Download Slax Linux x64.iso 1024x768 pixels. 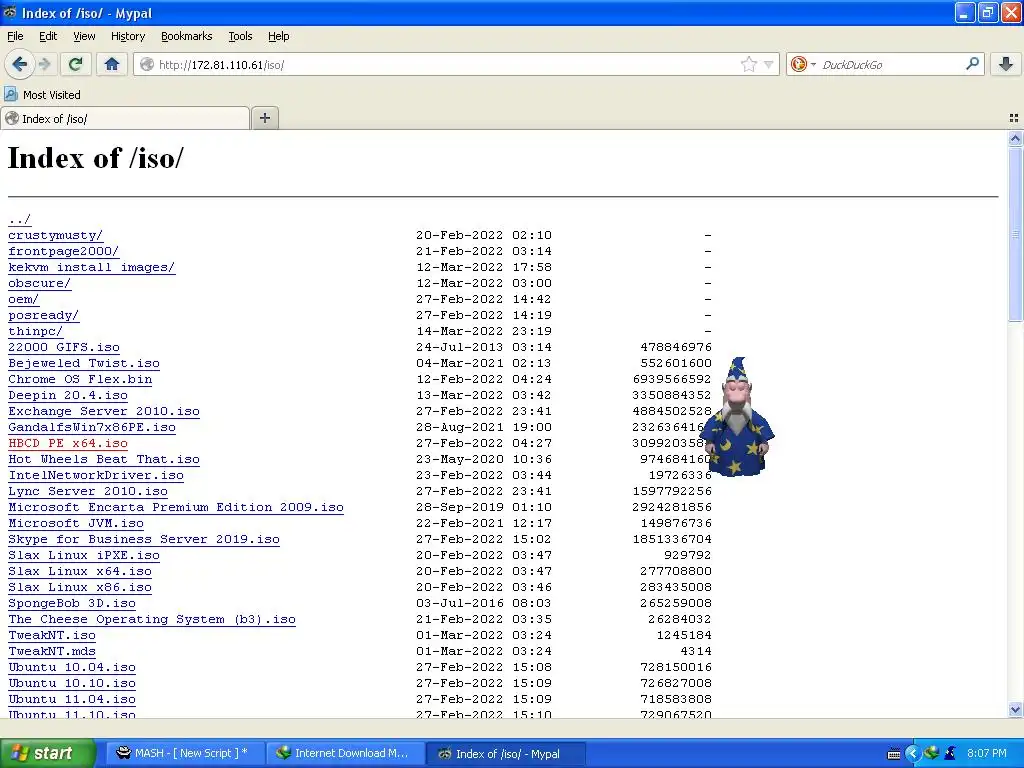tap(80, 571)
